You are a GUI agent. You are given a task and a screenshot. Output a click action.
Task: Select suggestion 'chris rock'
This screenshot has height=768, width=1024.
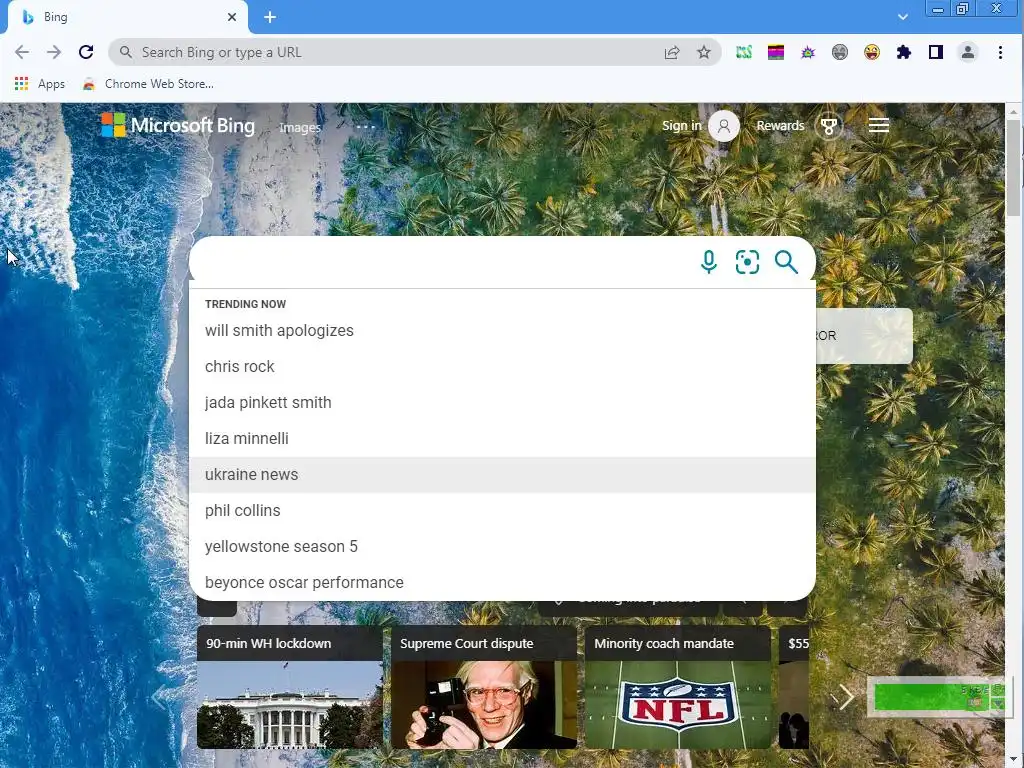point(502,366)
